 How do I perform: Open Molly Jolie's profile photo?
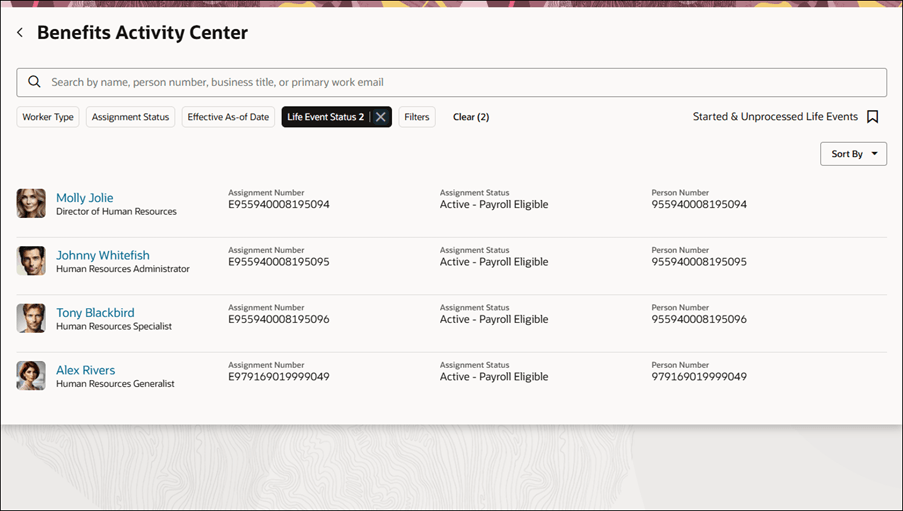(x=31, y=203)
